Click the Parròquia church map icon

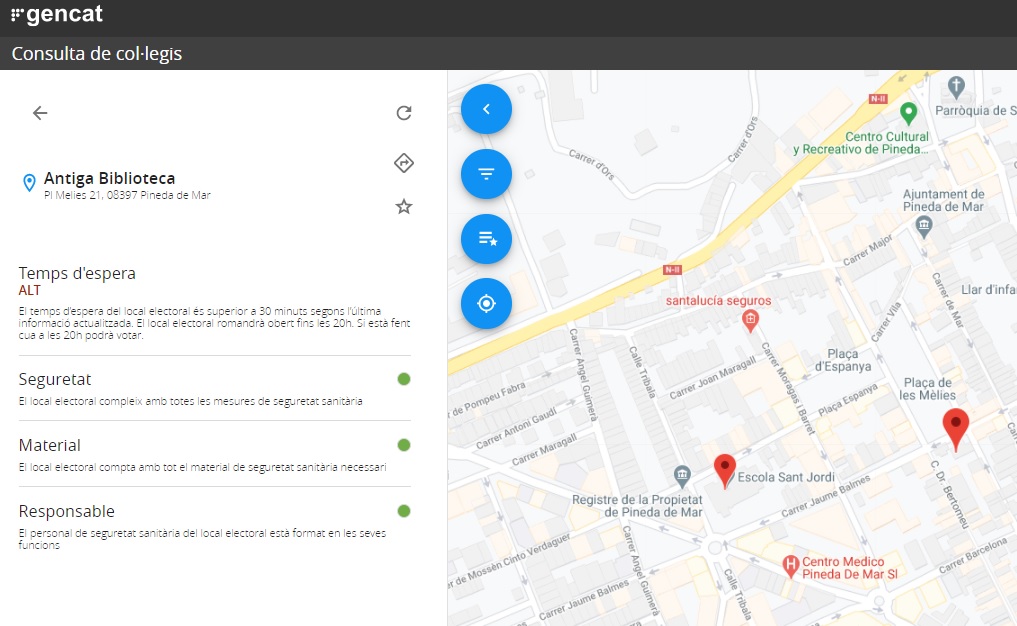[x=956, y=86]
